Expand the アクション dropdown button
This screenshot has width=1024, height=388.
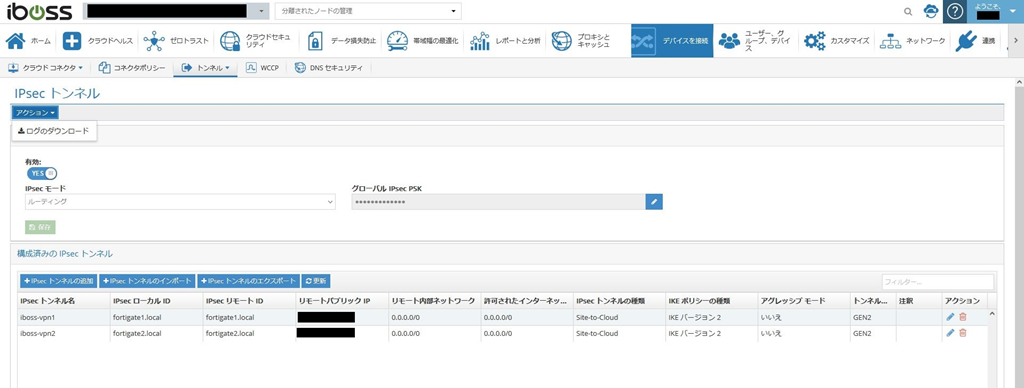click(x=35, y=113)
